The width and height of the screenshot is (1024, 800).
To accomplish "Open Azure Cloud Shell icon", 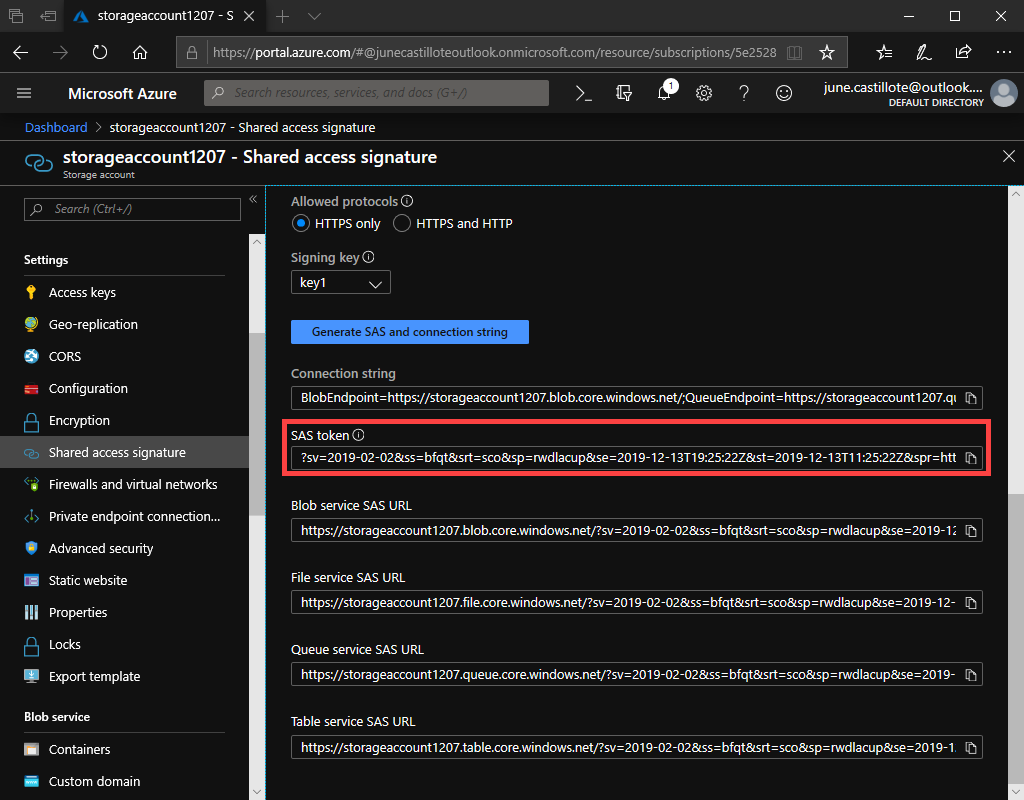I will tap(583, 93).
